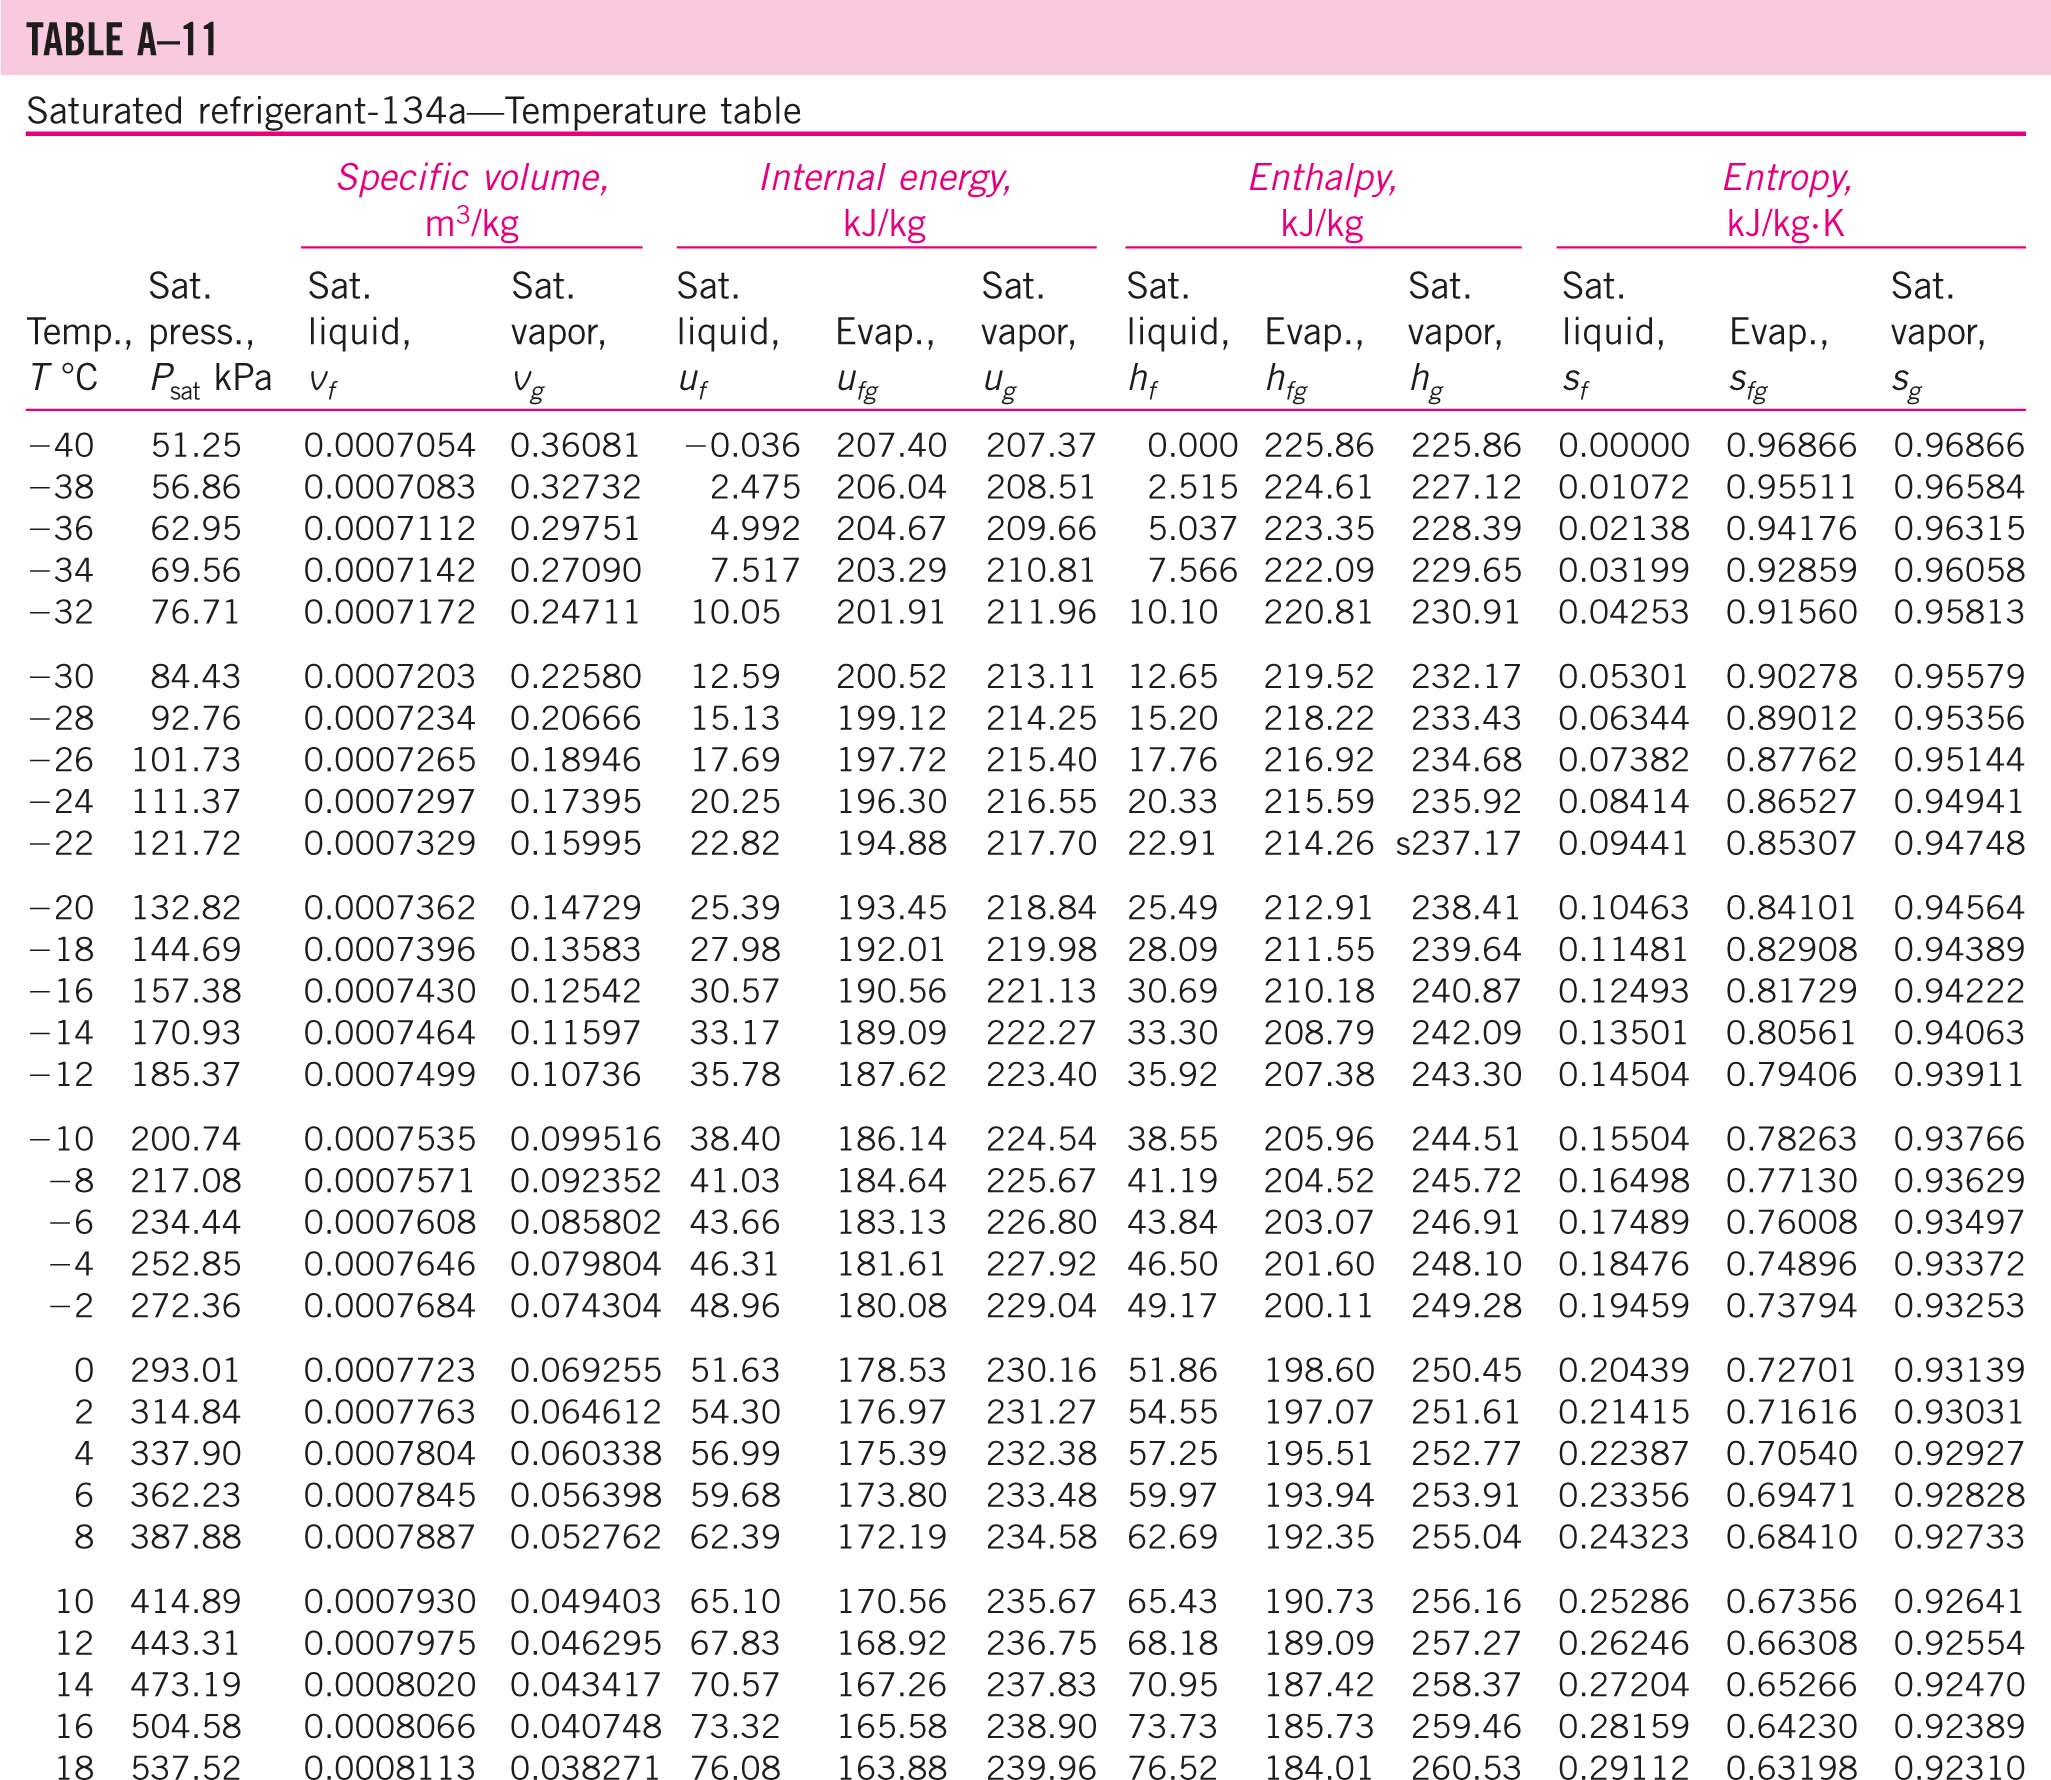2051x1780 pixels.
Task: Click the entropy value 0.94941
Action: click(1959, 802)
